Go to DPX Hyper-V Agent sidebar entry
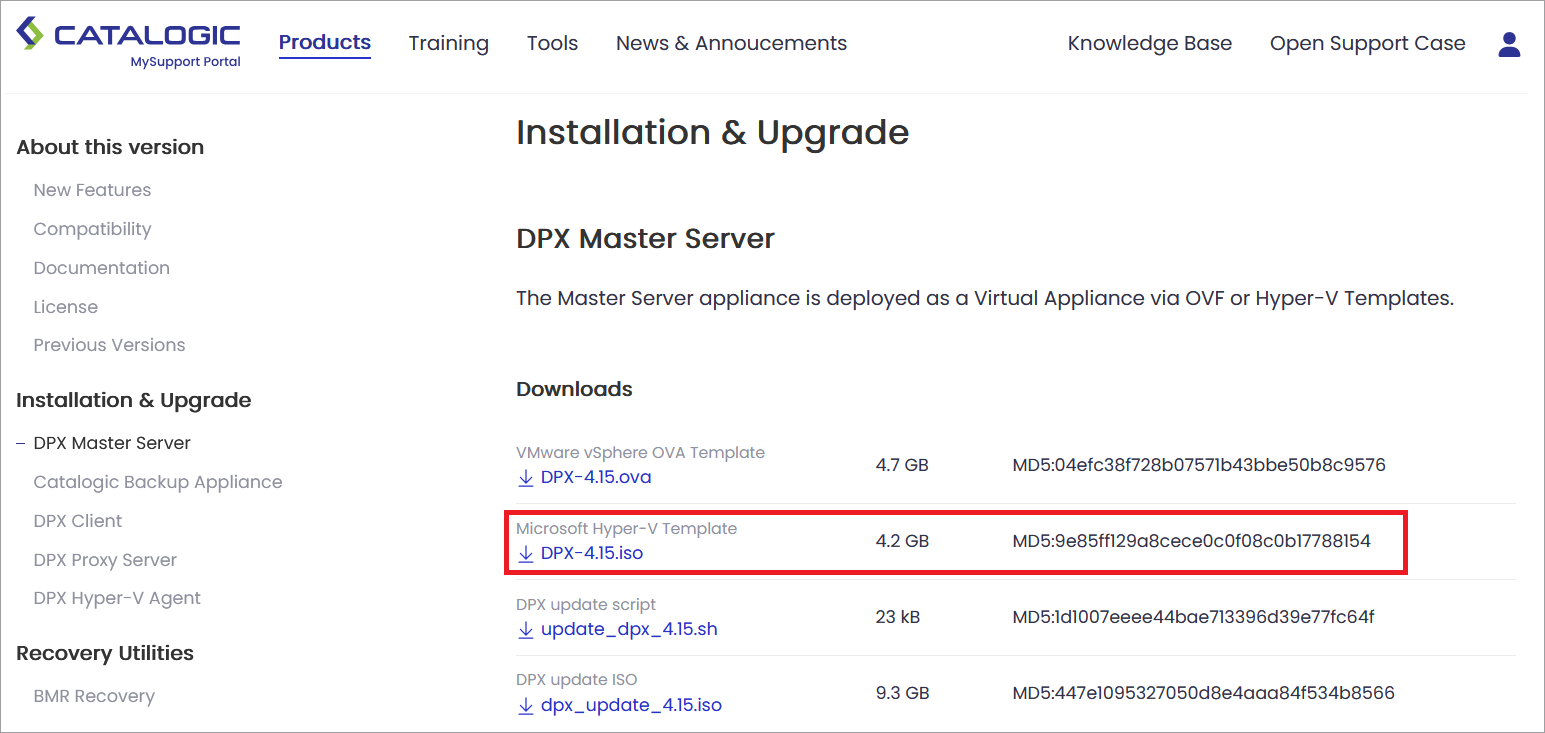 [x=117, y=598]
